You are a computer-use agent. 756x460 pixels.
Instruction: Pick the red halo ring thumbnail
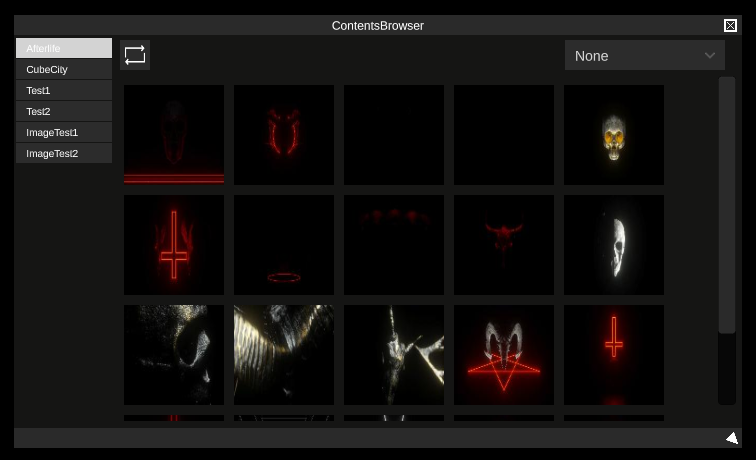coord(284,245)
